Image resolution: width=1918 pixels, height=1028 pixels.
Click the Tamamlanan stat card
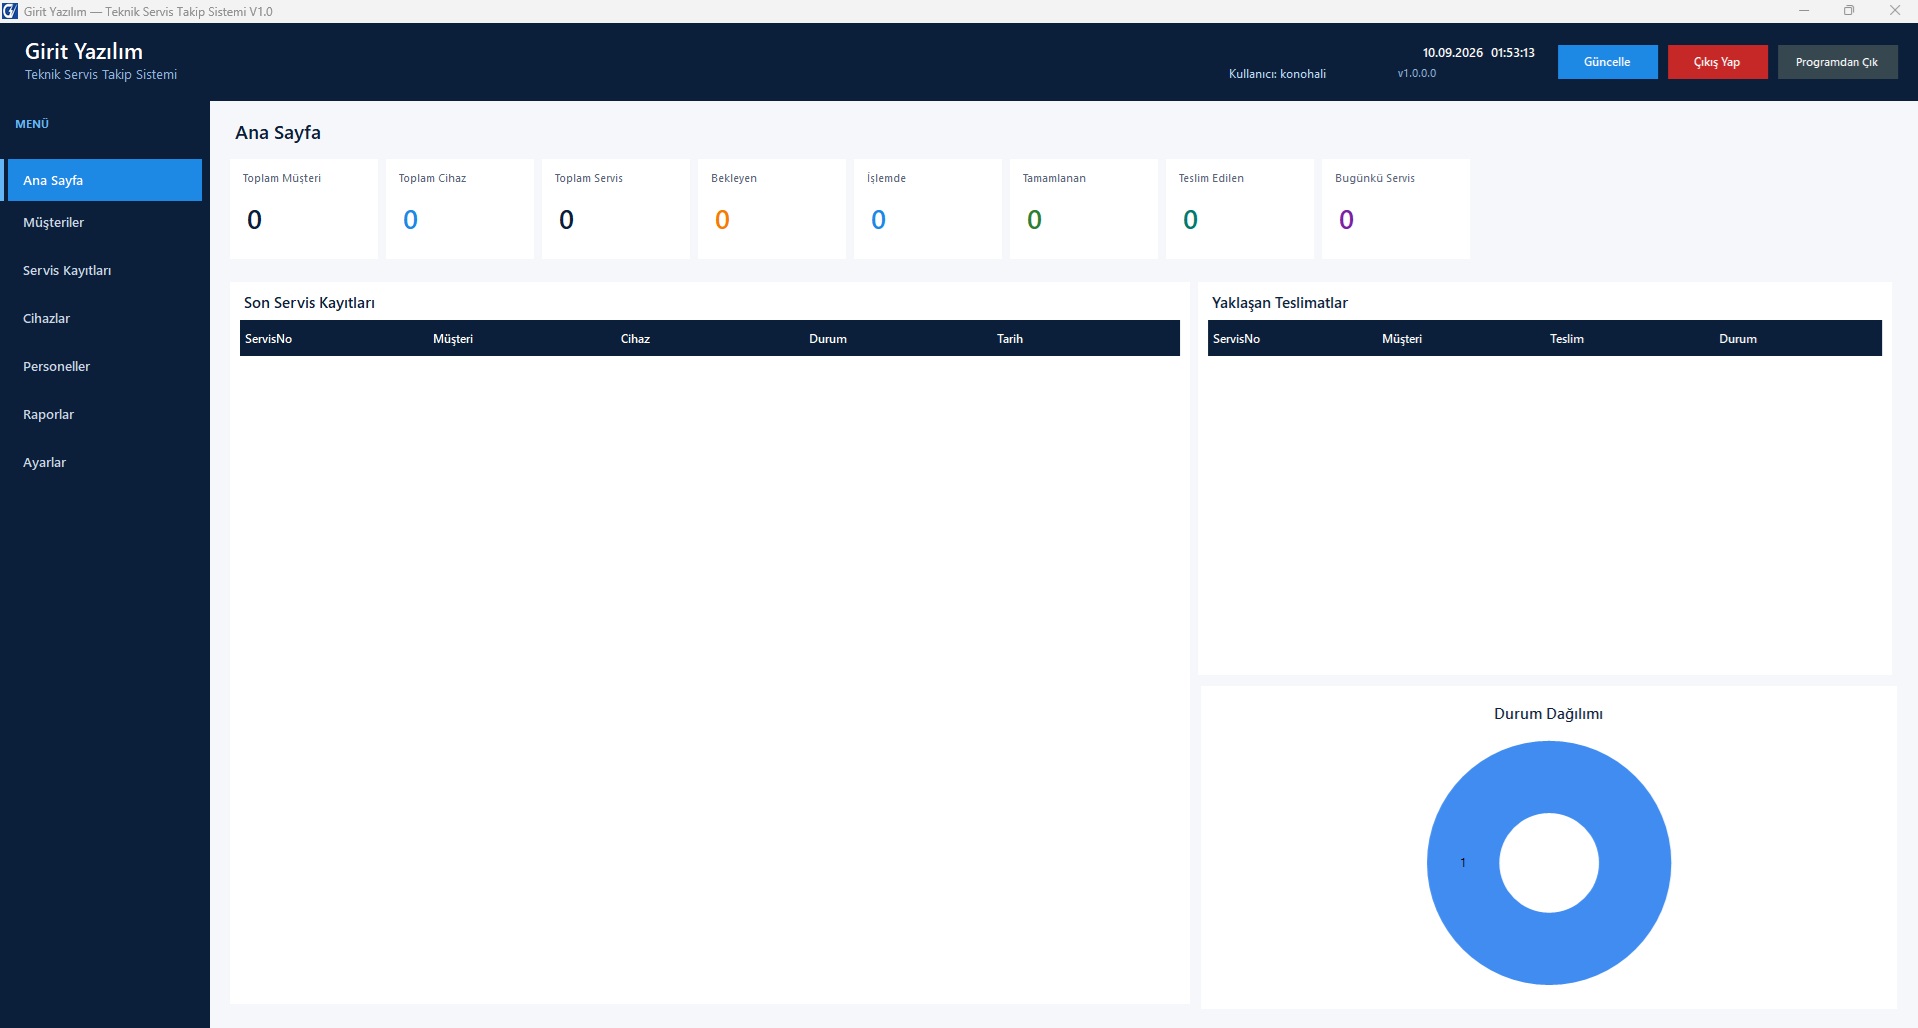[x=1084, y=209]
